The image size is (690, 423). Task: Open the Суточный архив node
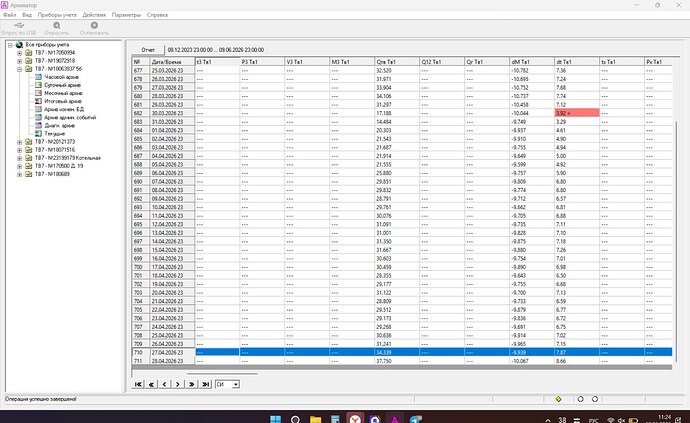click(x=62, y=85)
